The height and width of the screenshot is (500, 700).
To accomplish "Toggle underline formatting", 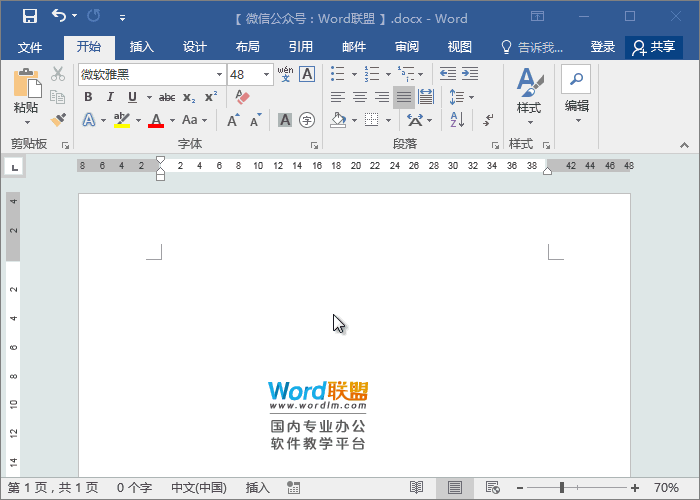I will click(132, 97).
